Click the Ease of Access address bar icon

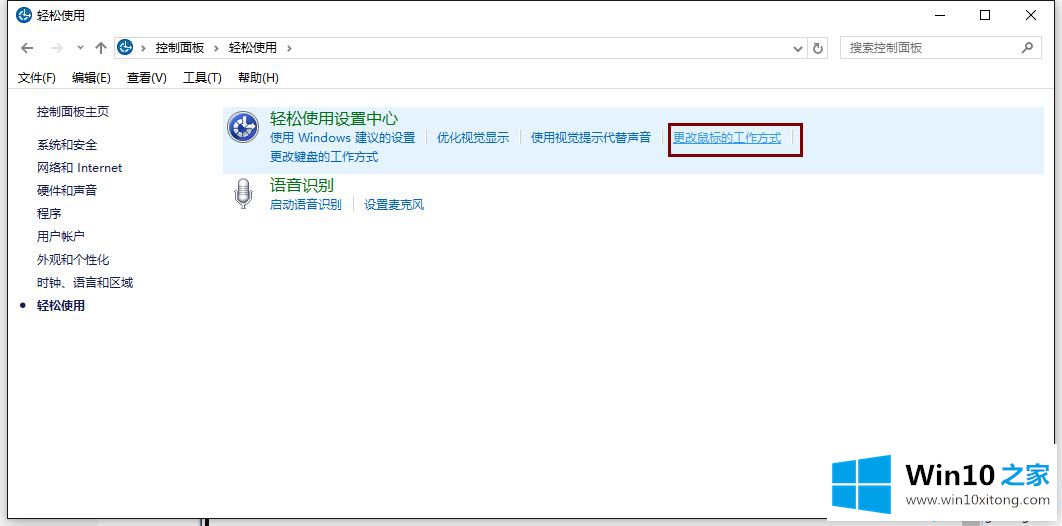[125, 47]
